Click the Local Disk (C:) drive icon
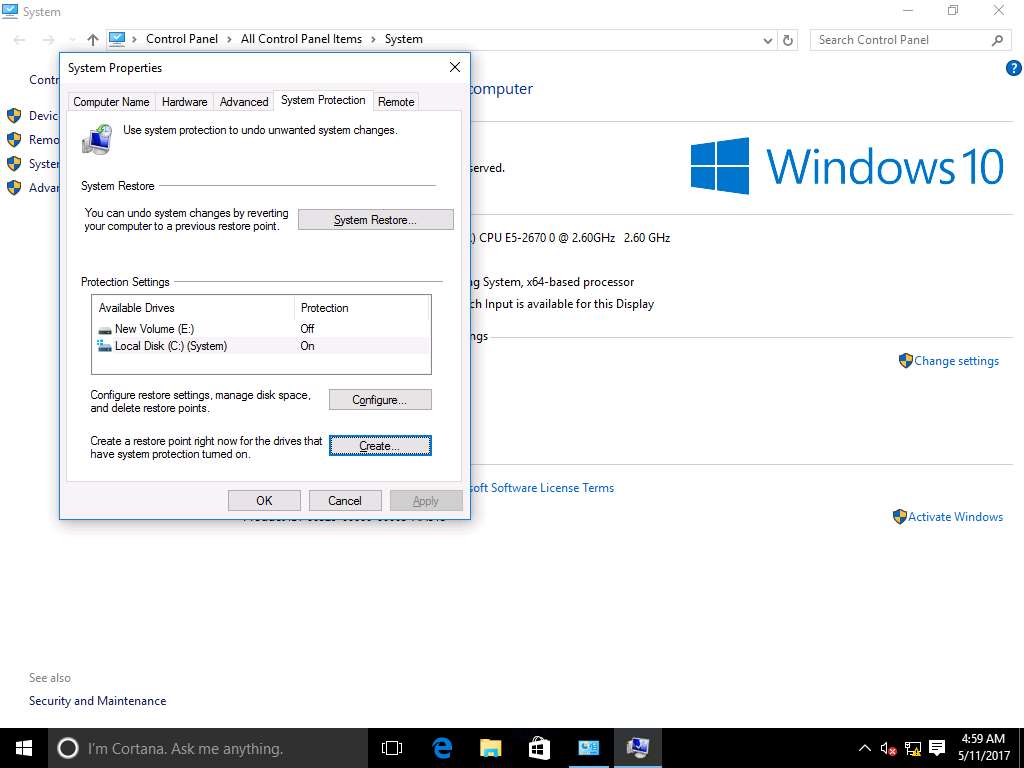The width and height of the screenshot is (1024, 768). [104, 345]
